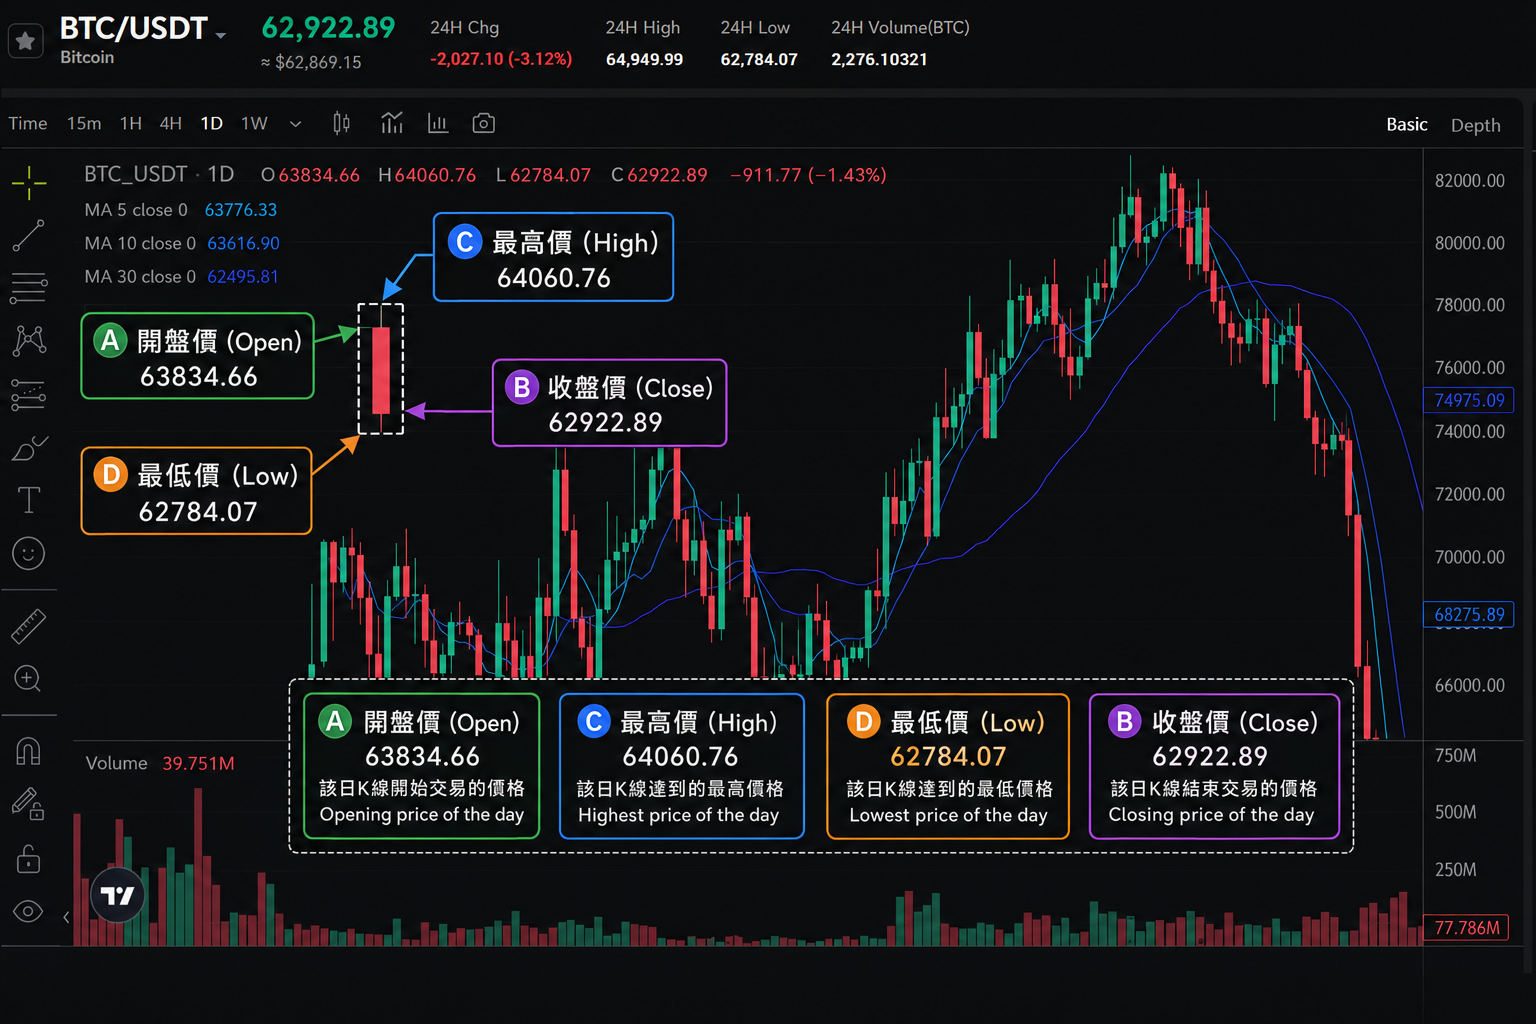Select the 4H timeframe
Screen dimensions: 1536x1024
pos(171,123)
